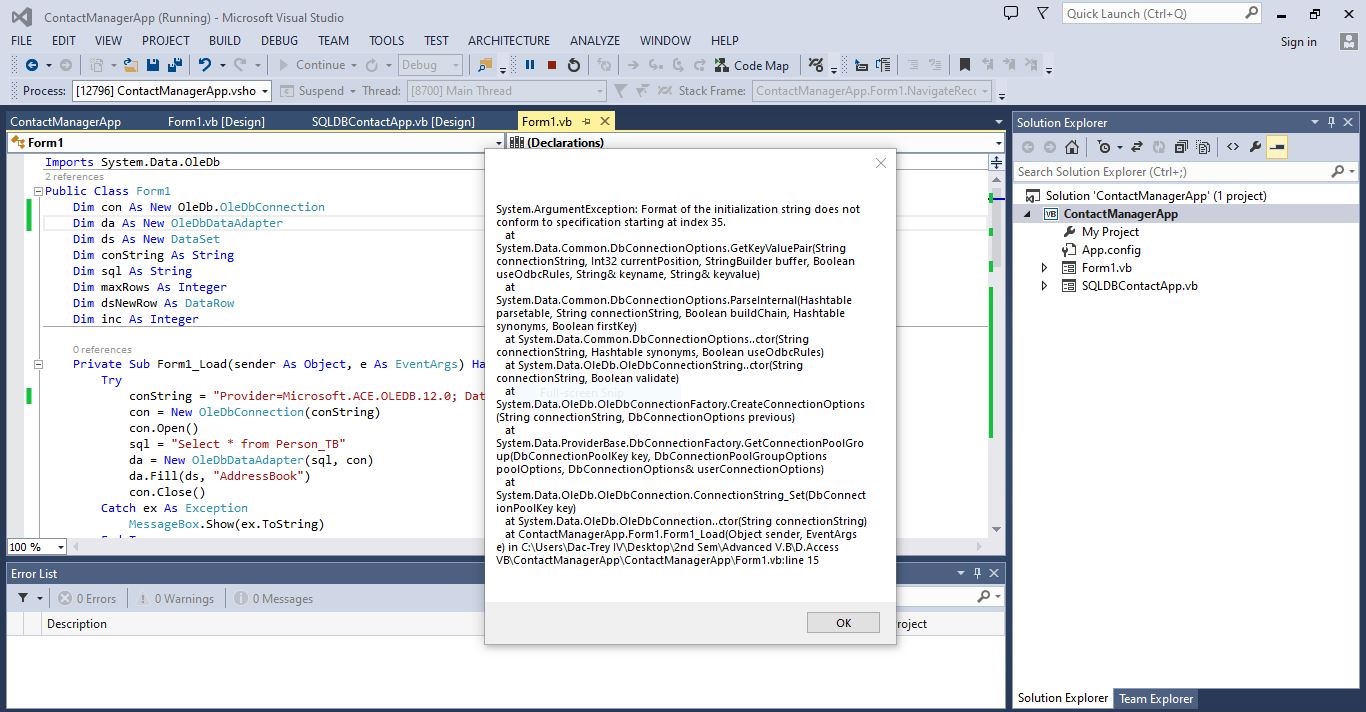Open the ARCHITECTURE menu
This screenshot has height=712, width=1366.
(x=509, y=41)
